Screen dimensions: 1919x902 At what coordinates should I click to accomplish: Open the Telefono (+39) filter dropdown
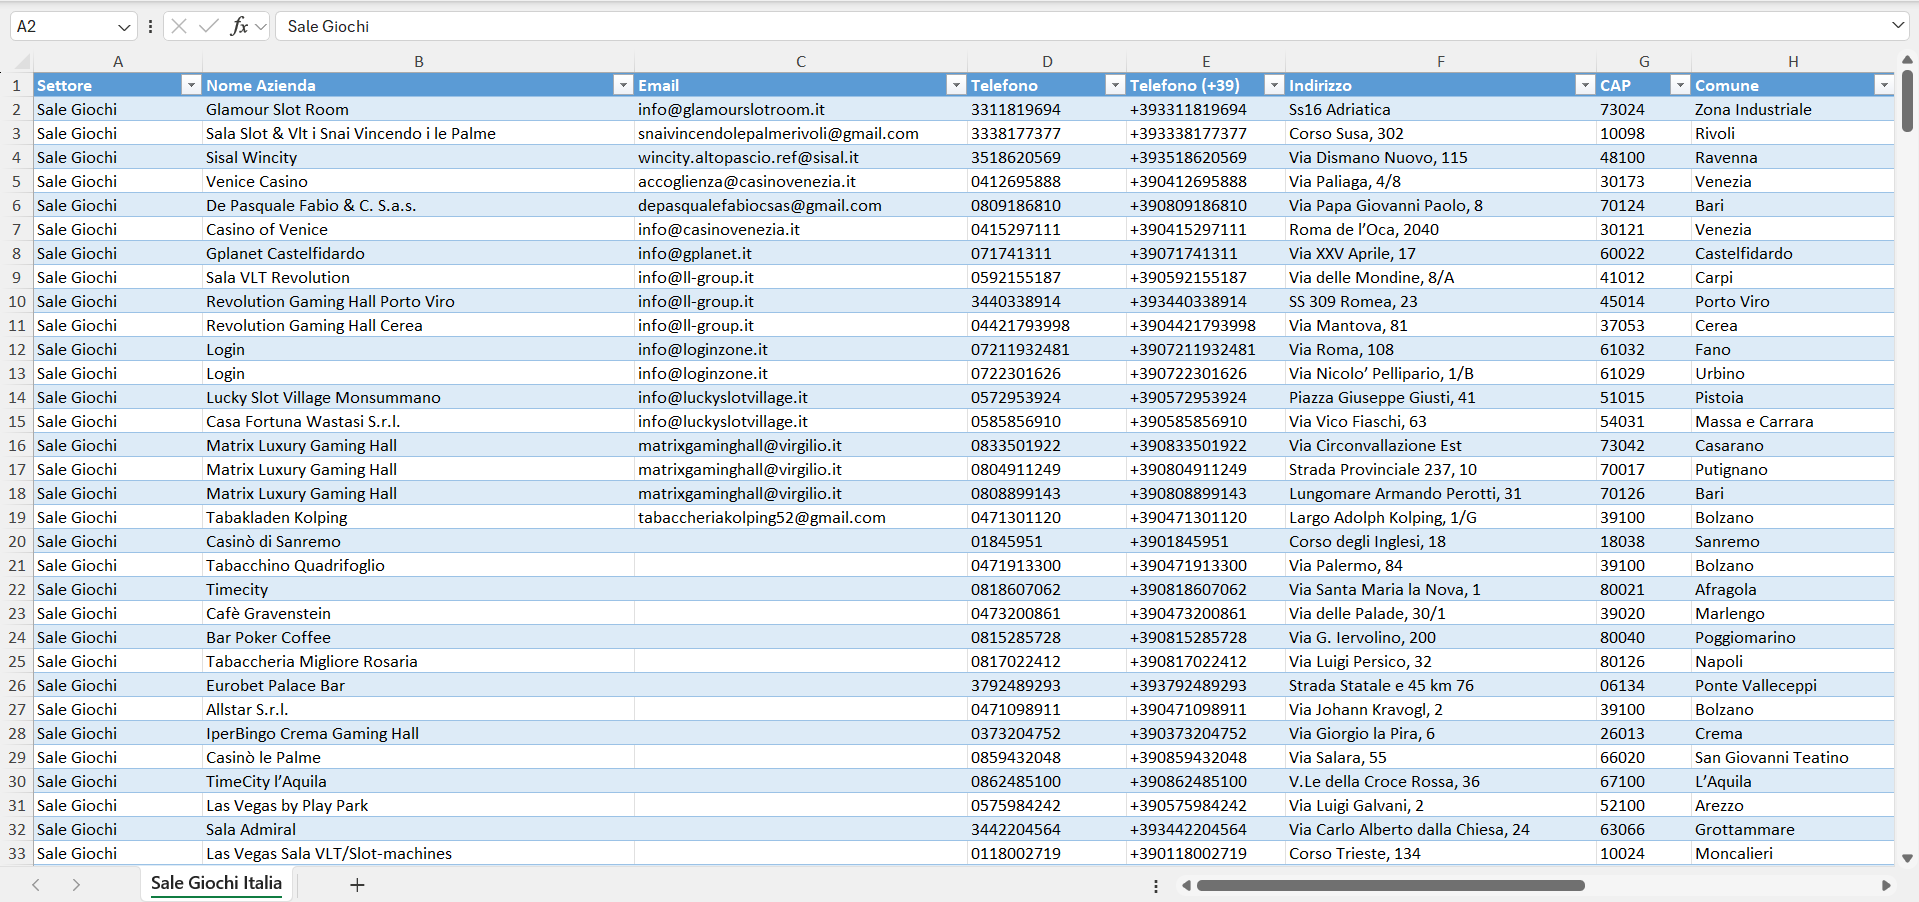[x=1274, y=85]
